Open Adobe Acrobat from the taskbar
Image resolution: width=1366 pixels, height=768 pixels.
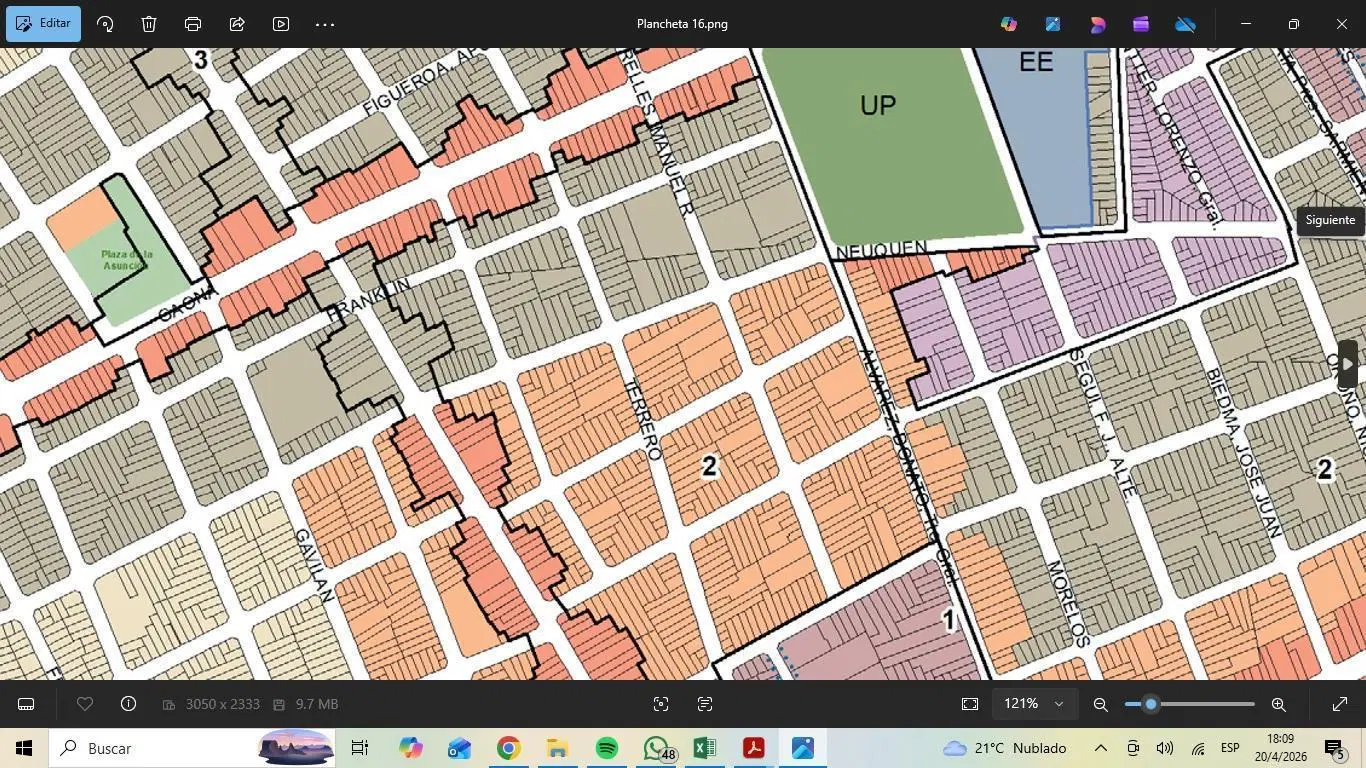754,748
